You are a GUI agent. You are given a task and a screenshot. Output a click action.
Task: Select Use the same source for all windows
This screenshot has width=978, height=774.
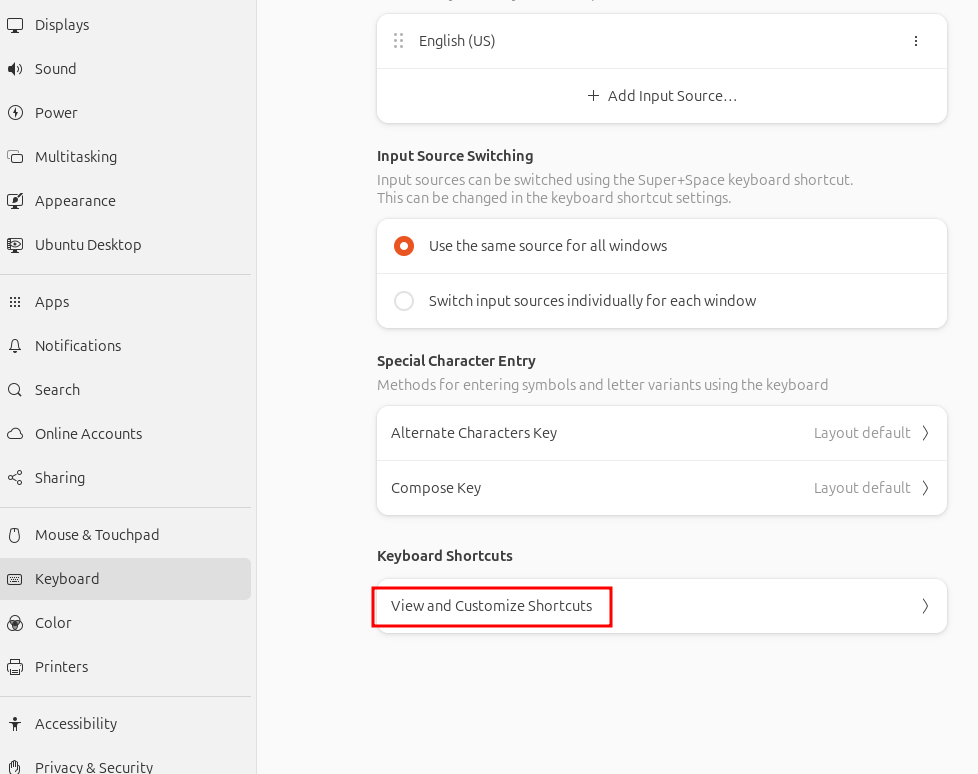(x=404, y=246)
